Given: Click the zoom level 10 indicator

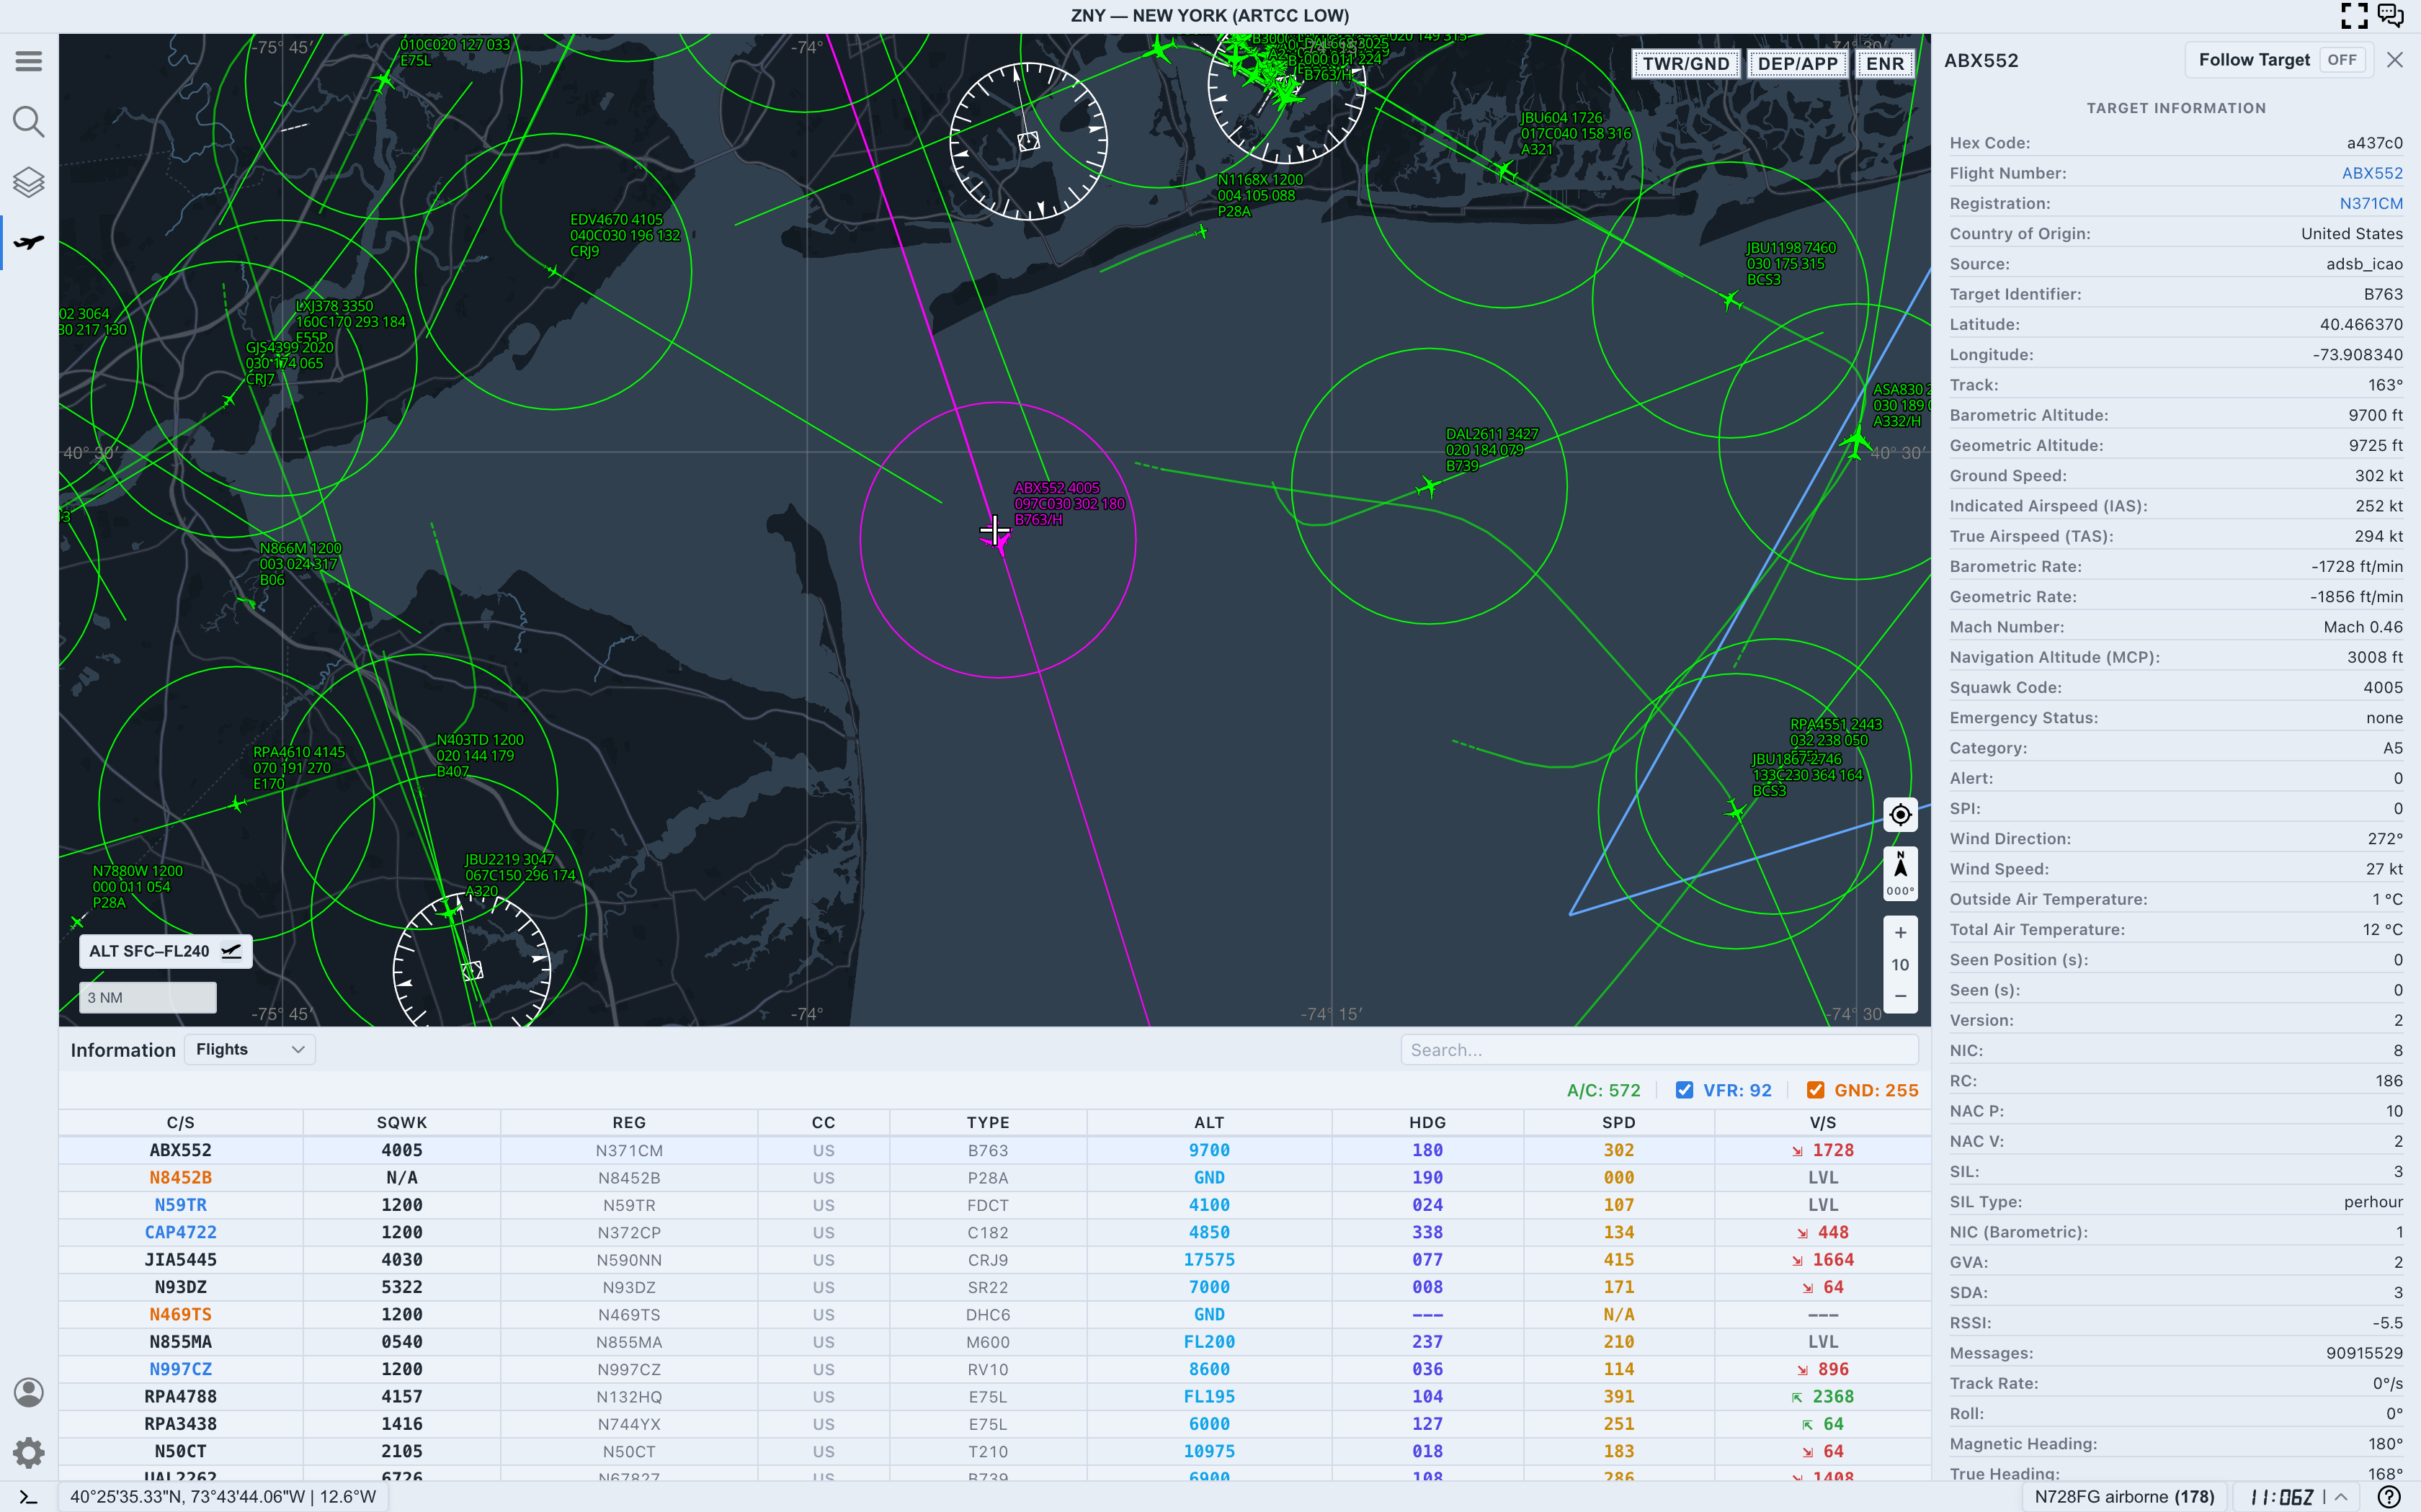Looking at the screenshot, I should click(1900, 964).
